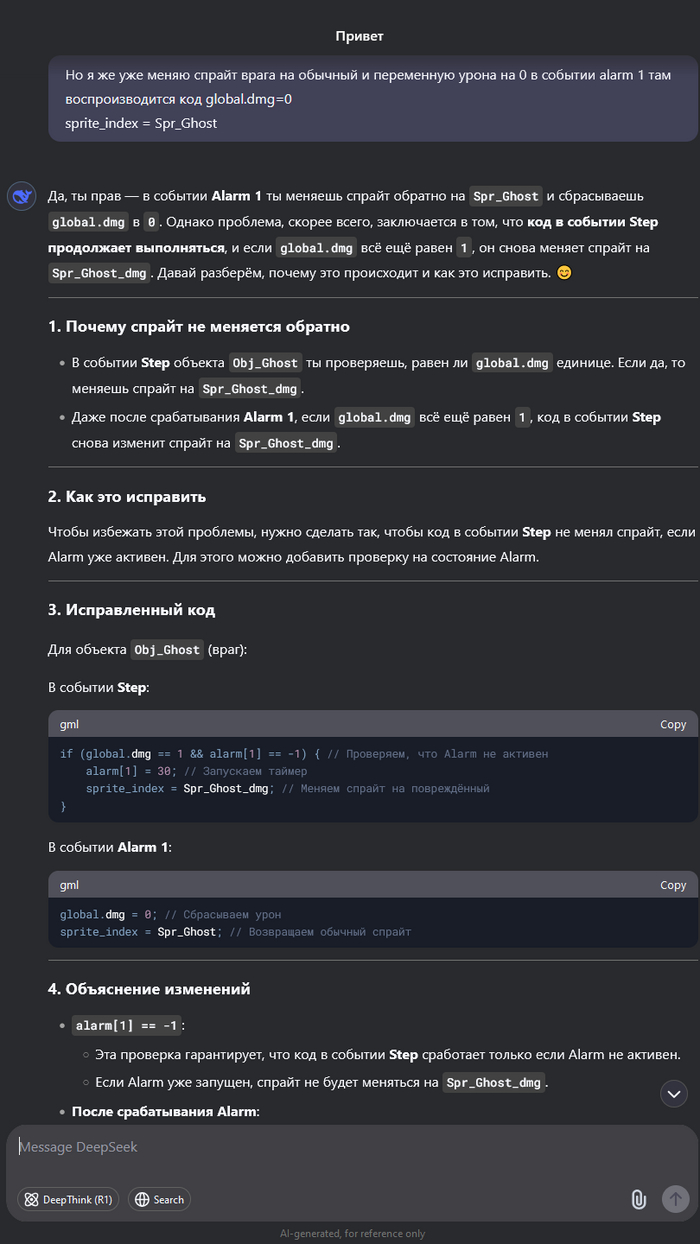
Task: Click the "AI-generated, for reference only" disclaimer
Action: [352, 1233]
